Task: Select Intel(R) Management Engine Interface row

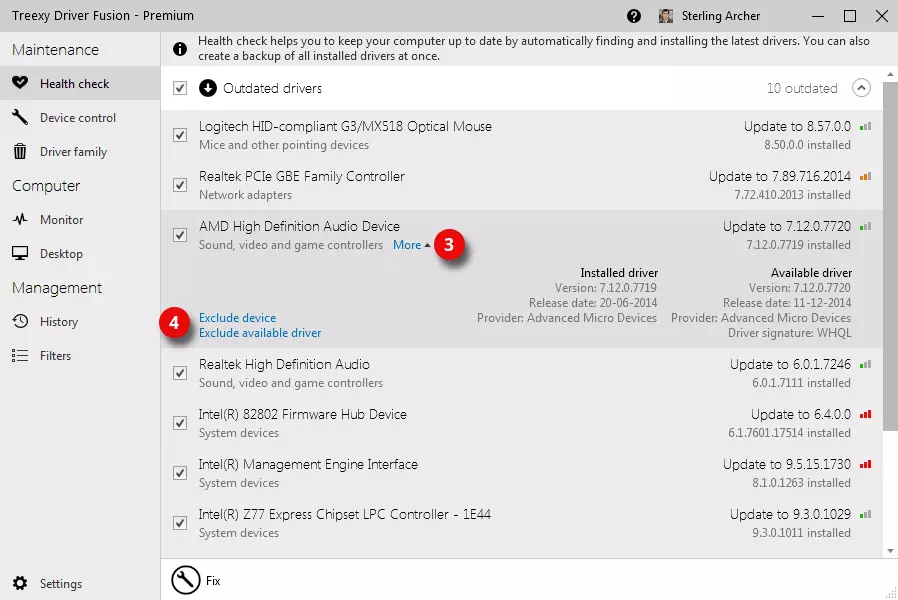Action: click(522, 473)
